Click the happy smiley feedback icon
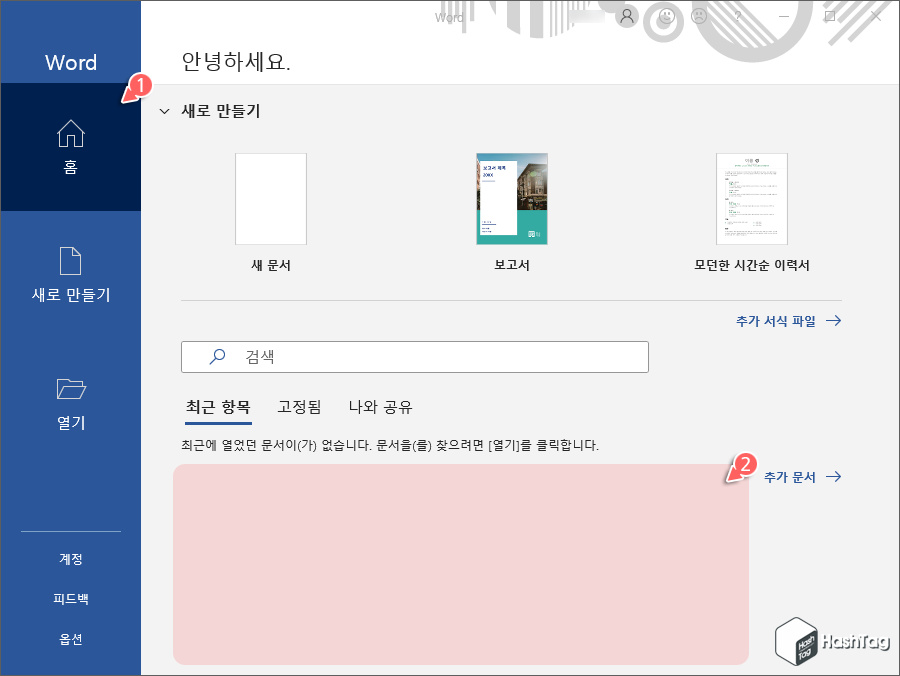 664,16
